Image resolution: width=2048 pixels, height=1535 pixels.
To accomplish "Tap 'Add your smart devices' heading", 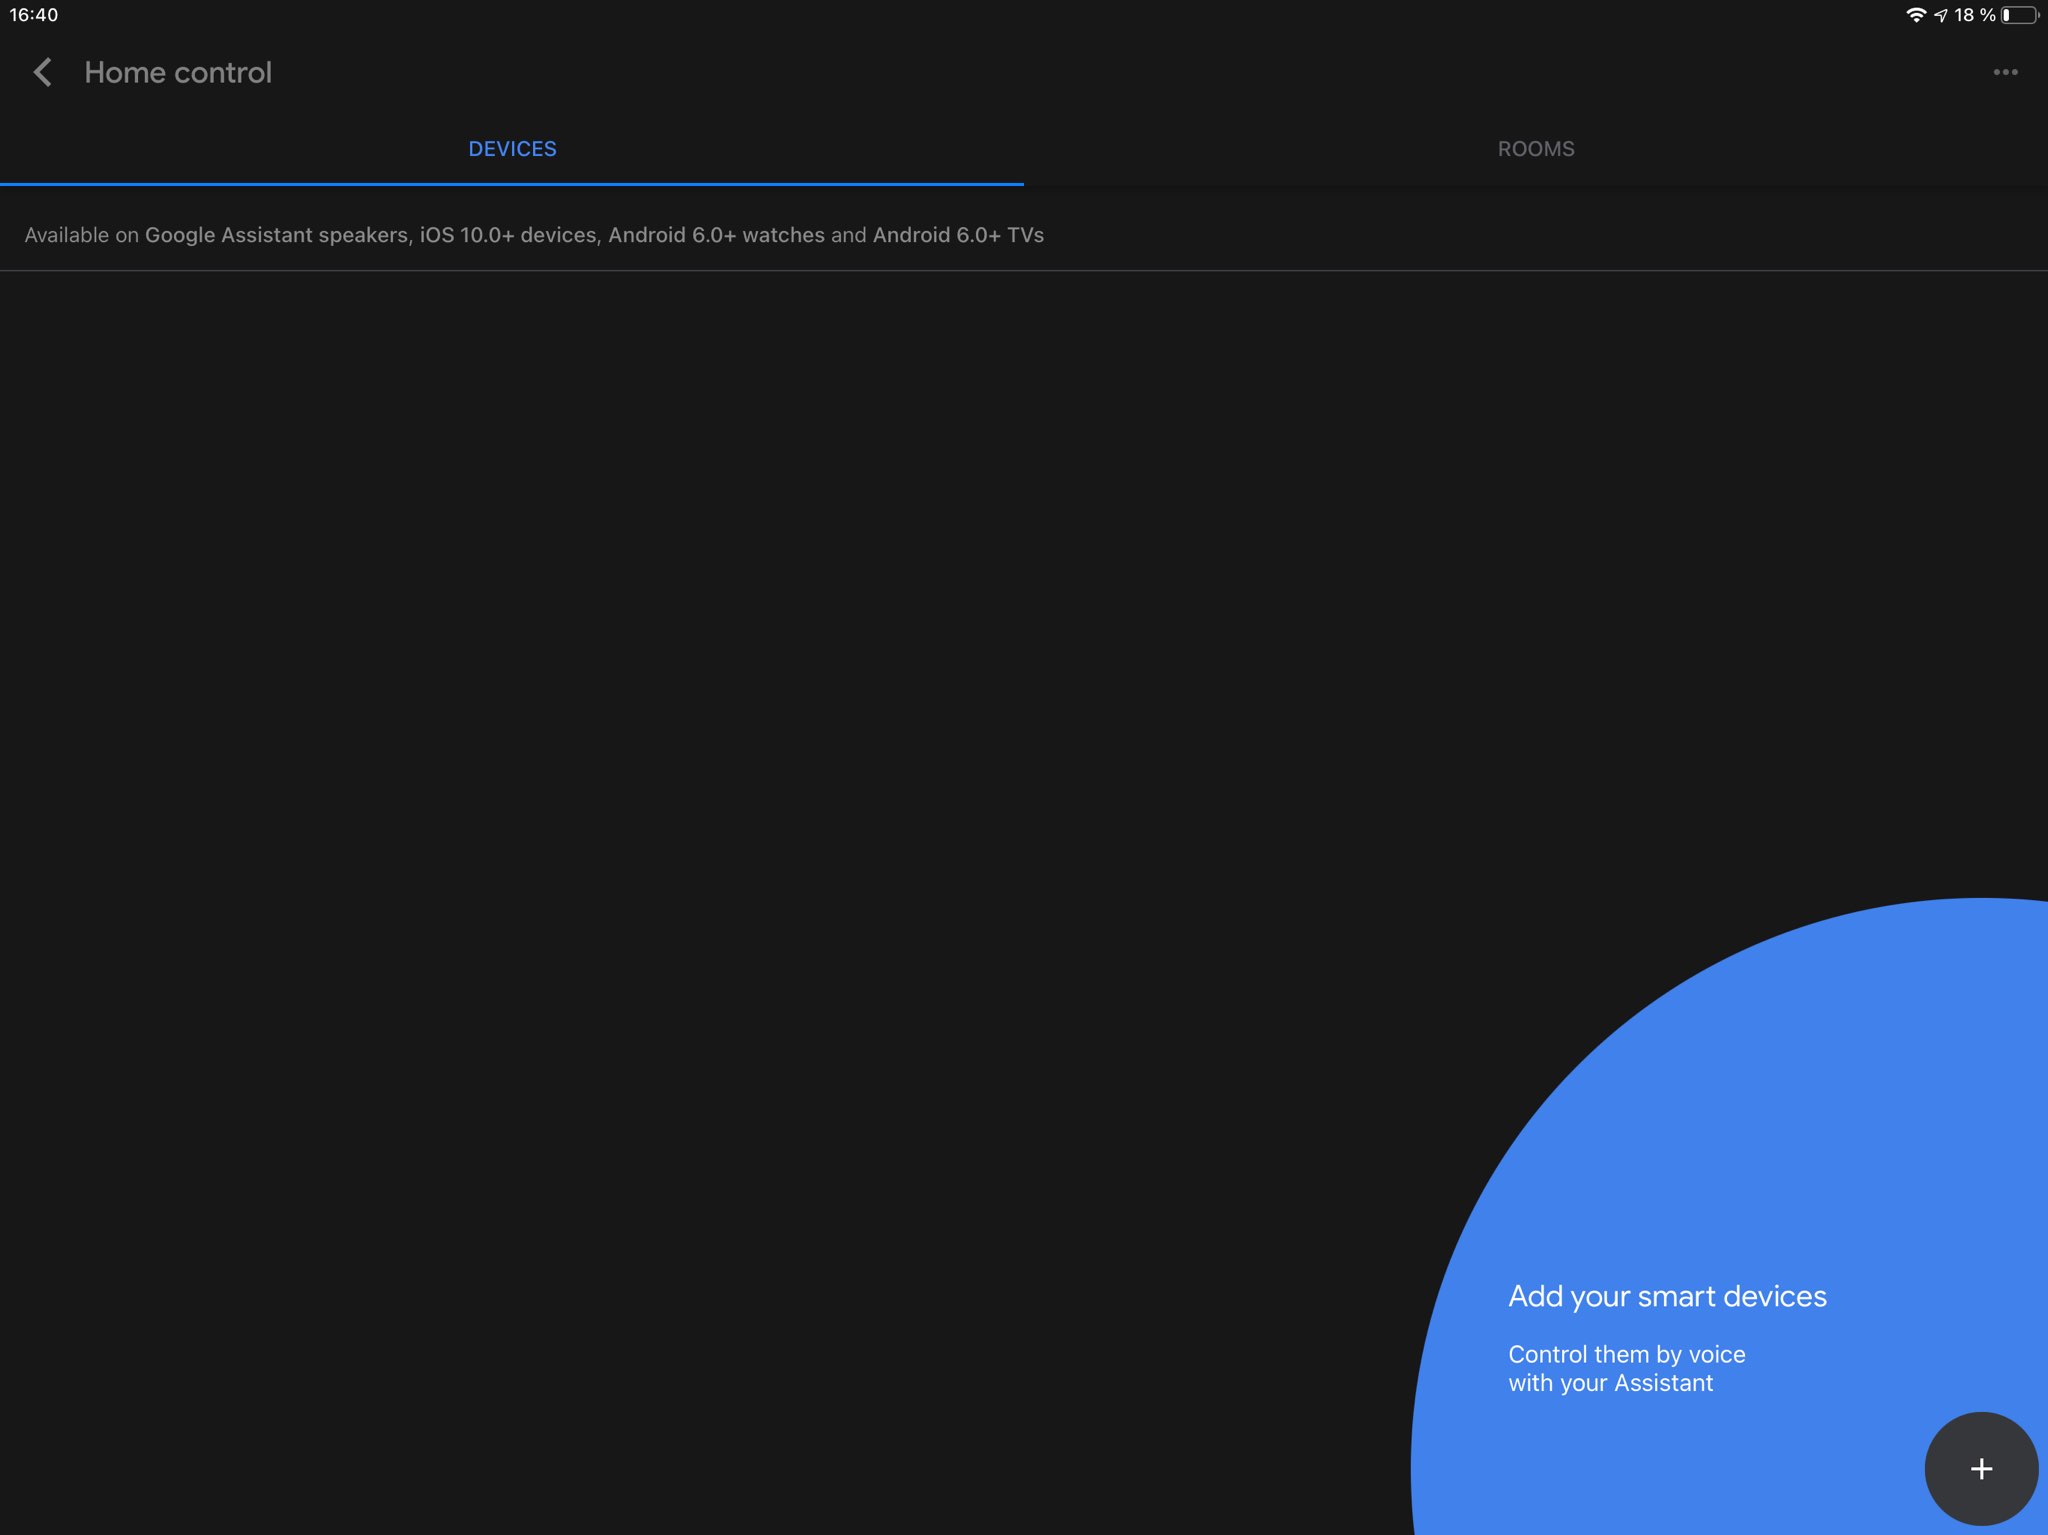I will click(x=1667, y=1296).
